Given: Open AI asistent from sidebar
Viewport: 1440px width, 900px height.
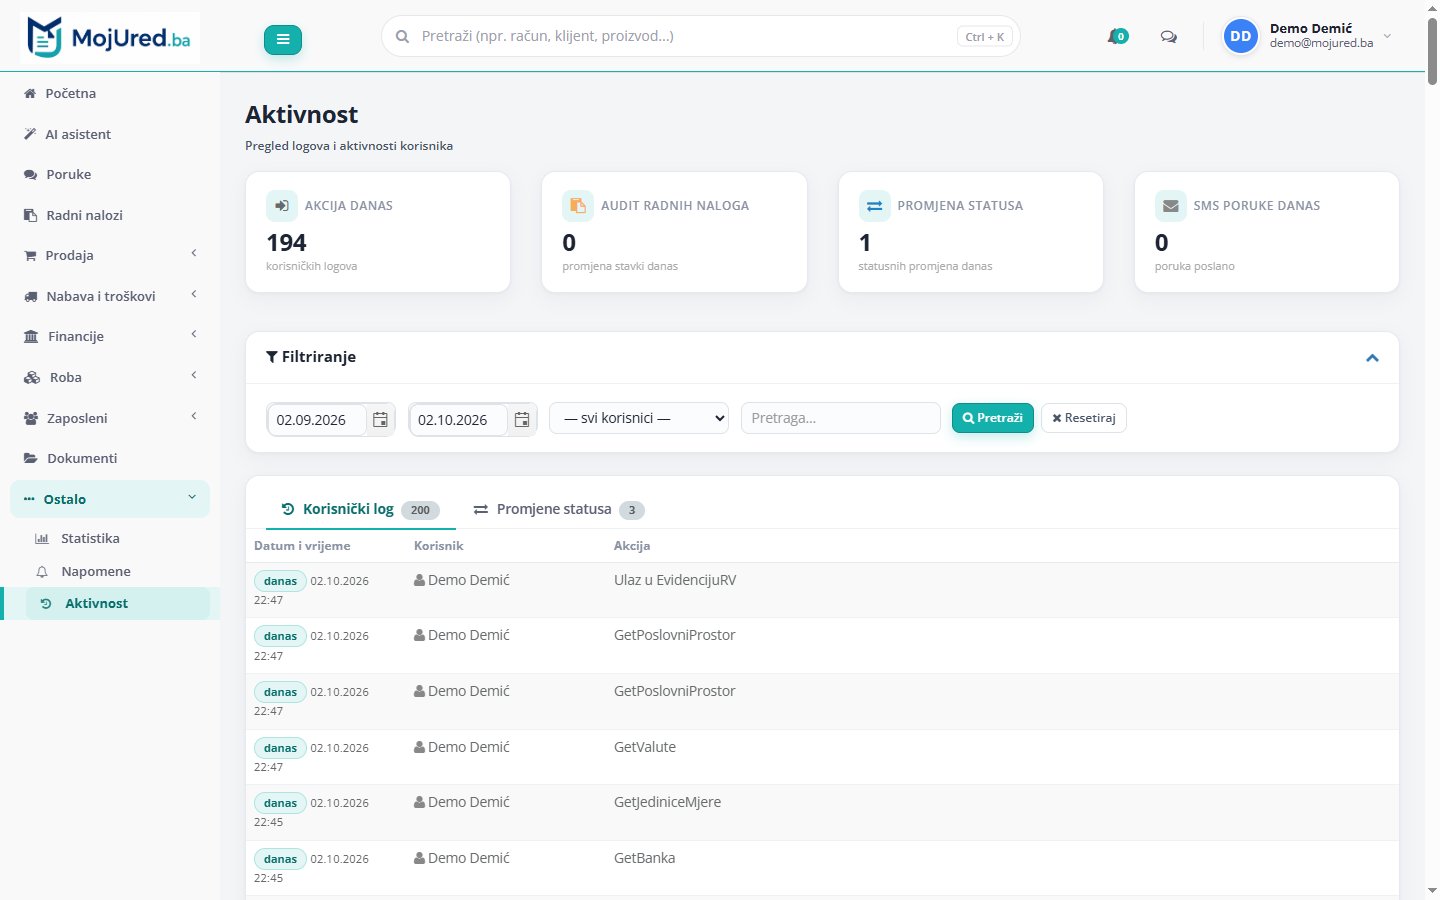Looking at the screenshot, I should click(110, 134).
